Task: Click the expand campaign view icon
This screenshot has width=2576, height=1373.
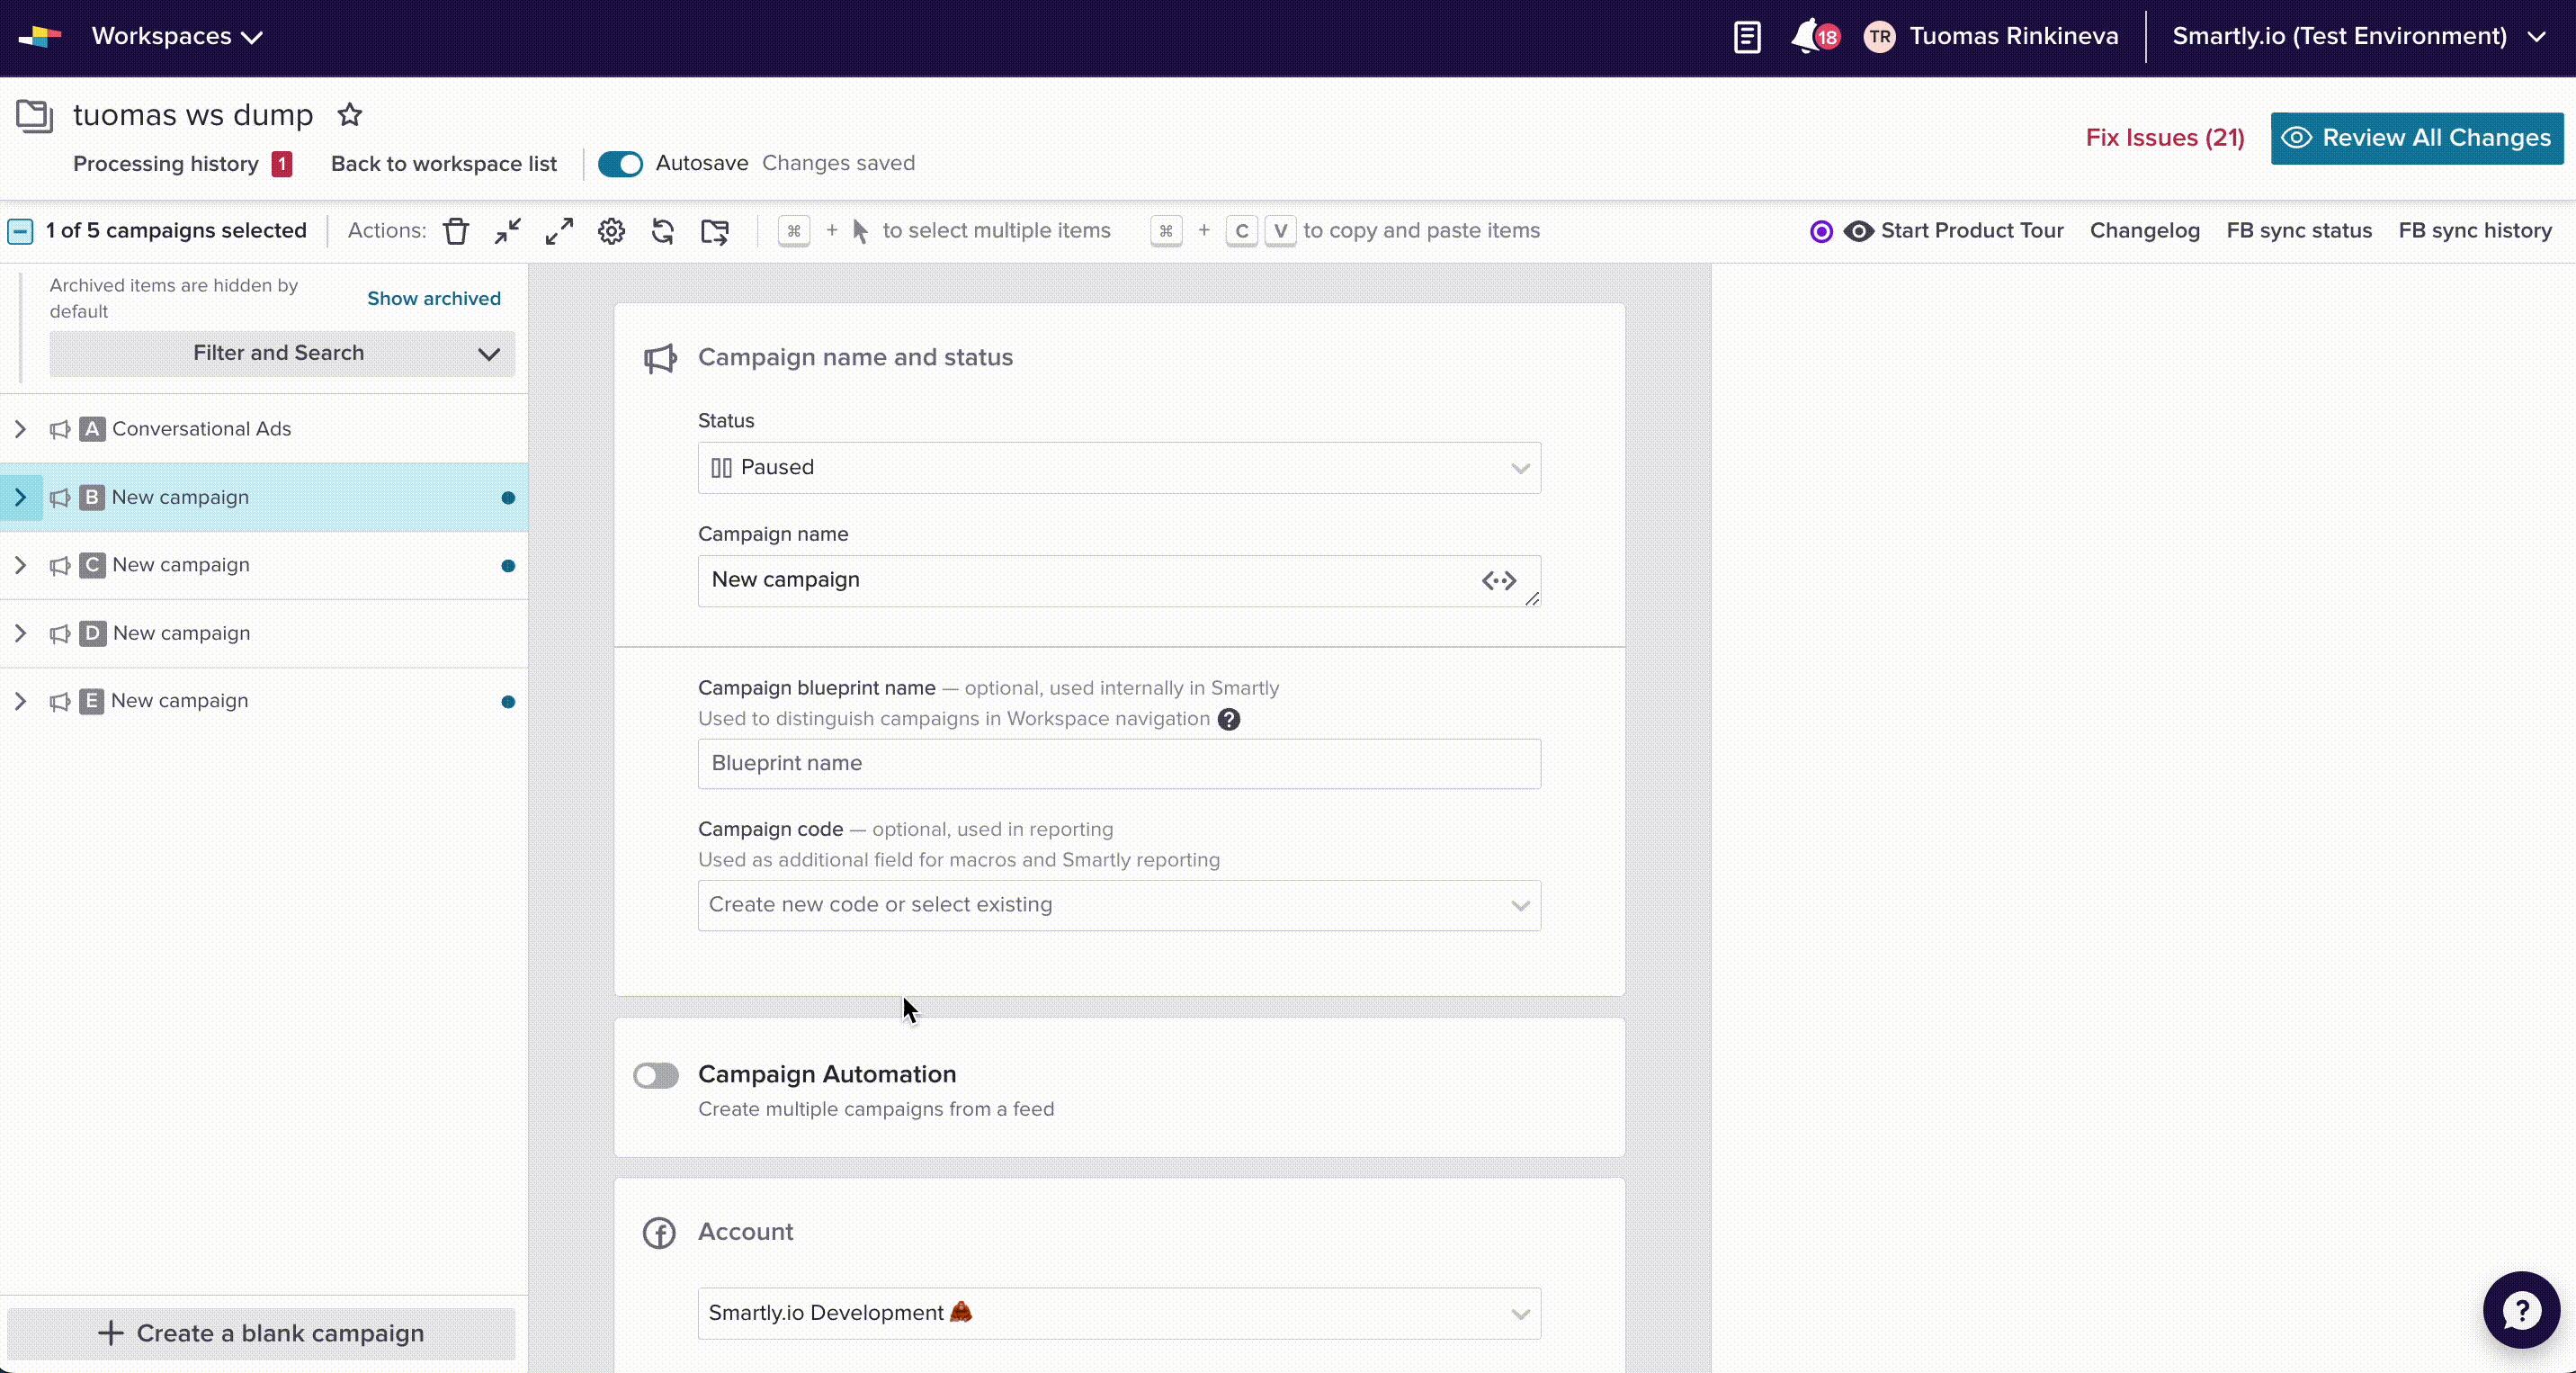Action: tap(559, 230)
